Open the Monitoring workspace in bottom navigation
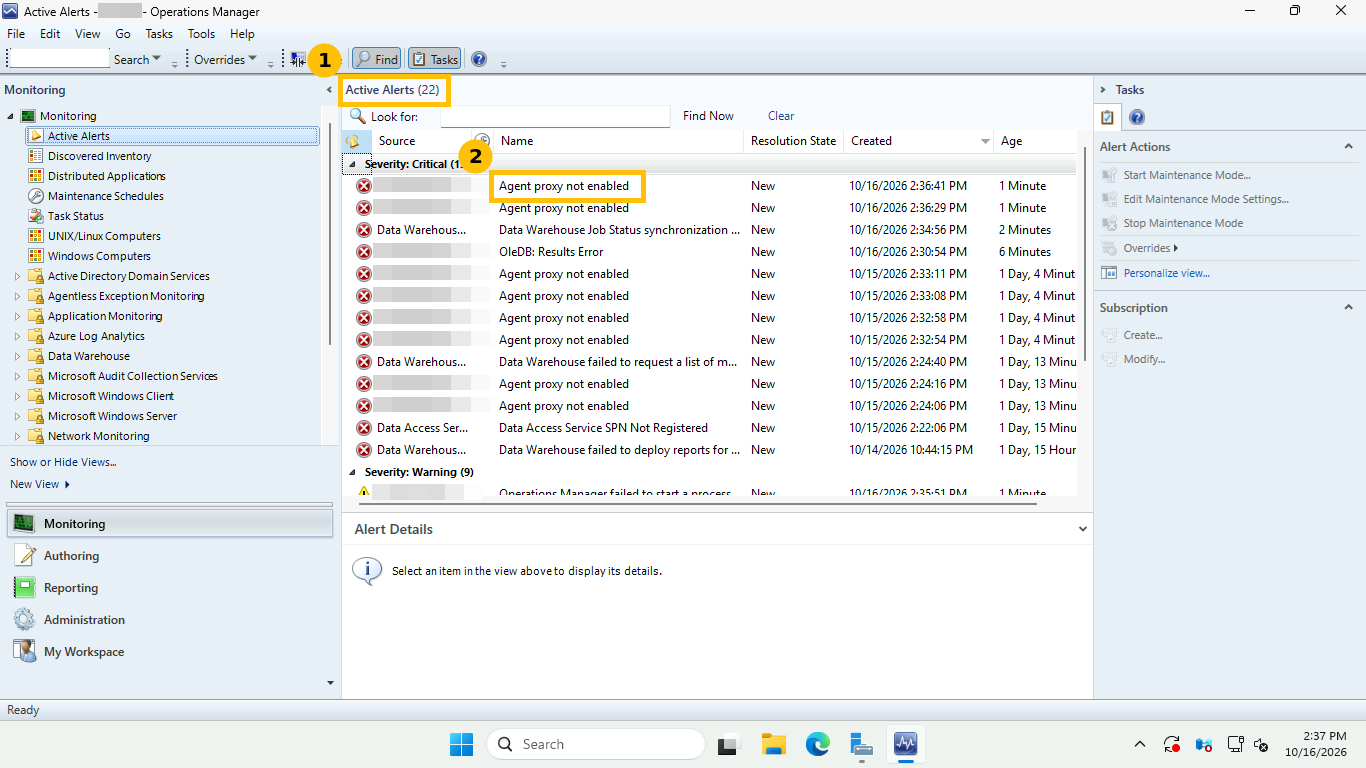 pos(170,524)
